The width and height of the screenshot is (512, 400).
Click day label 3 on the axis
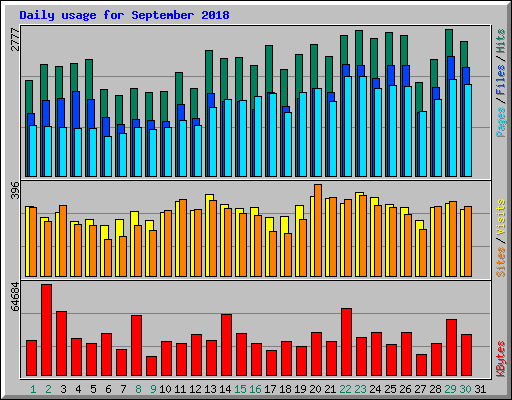point(63,389)
